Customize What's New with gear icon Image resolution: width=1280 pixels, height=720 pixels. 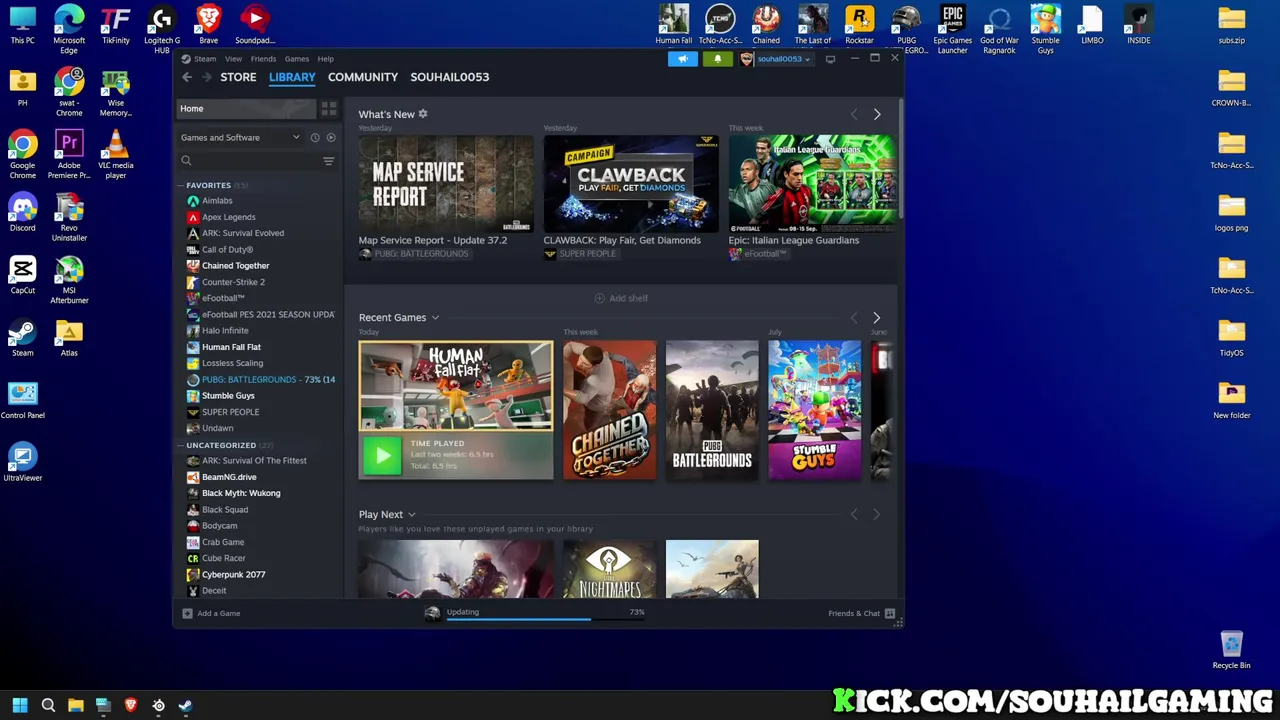pos(423,114)
